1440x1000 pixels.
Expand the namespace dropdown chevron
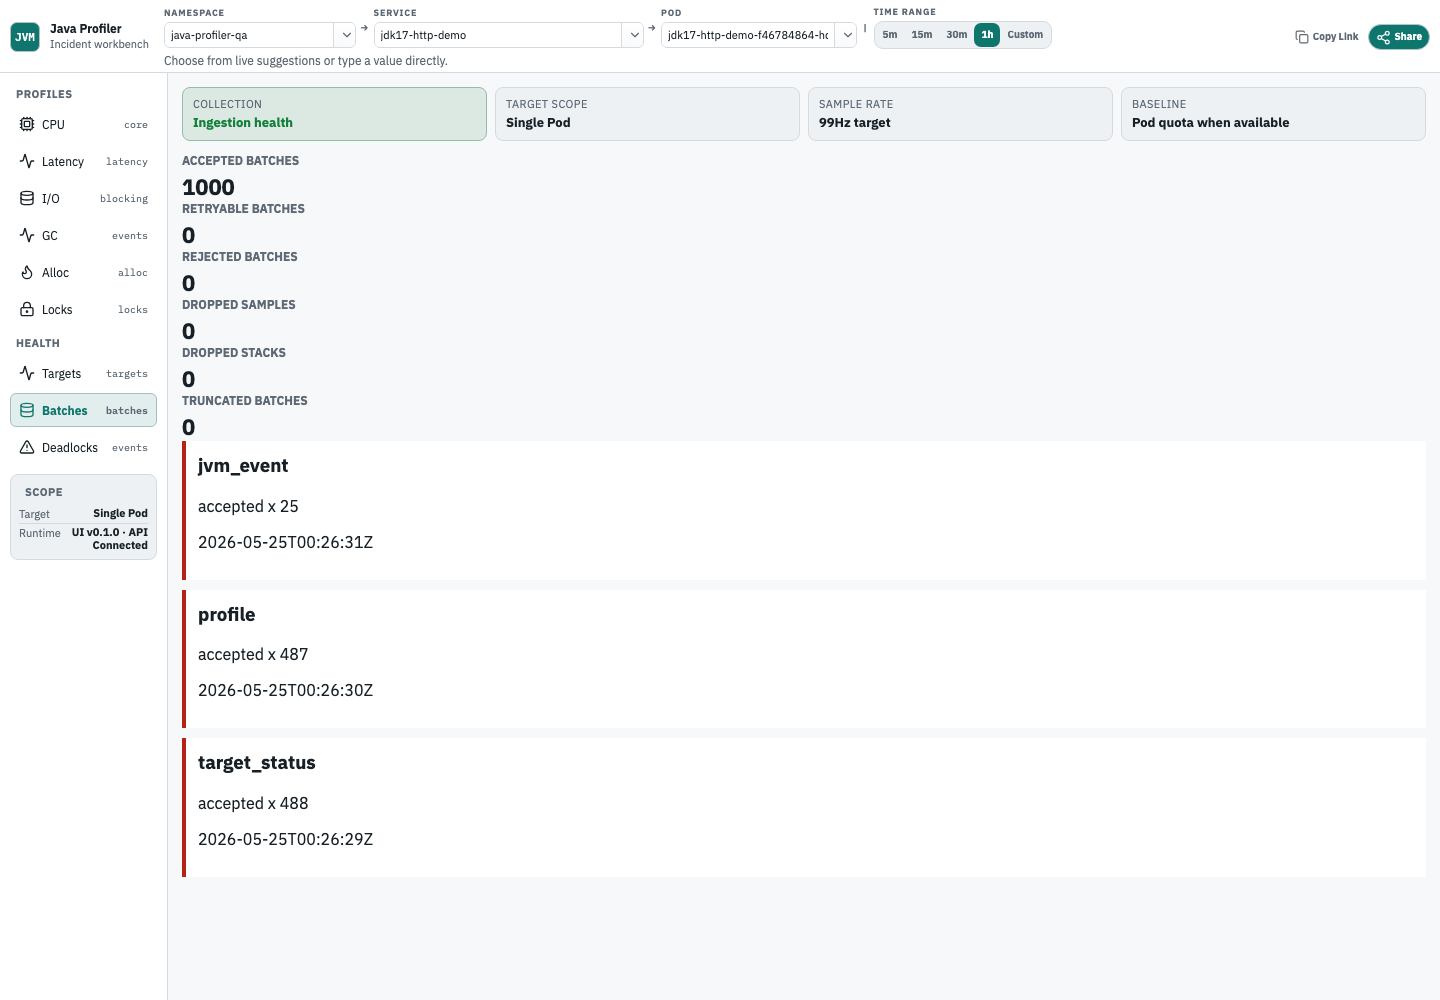click(x=346, y=35)
